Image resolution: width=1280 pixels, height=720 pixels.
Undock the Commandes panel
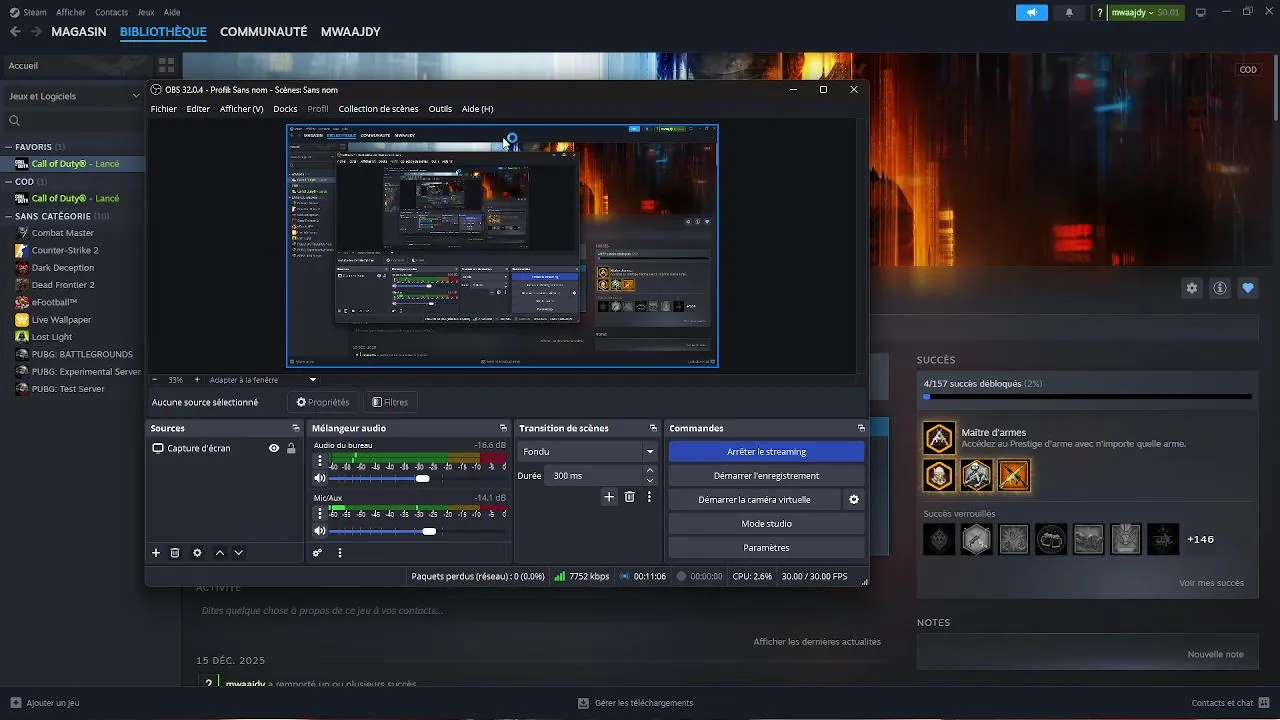(x=861, y=428)
